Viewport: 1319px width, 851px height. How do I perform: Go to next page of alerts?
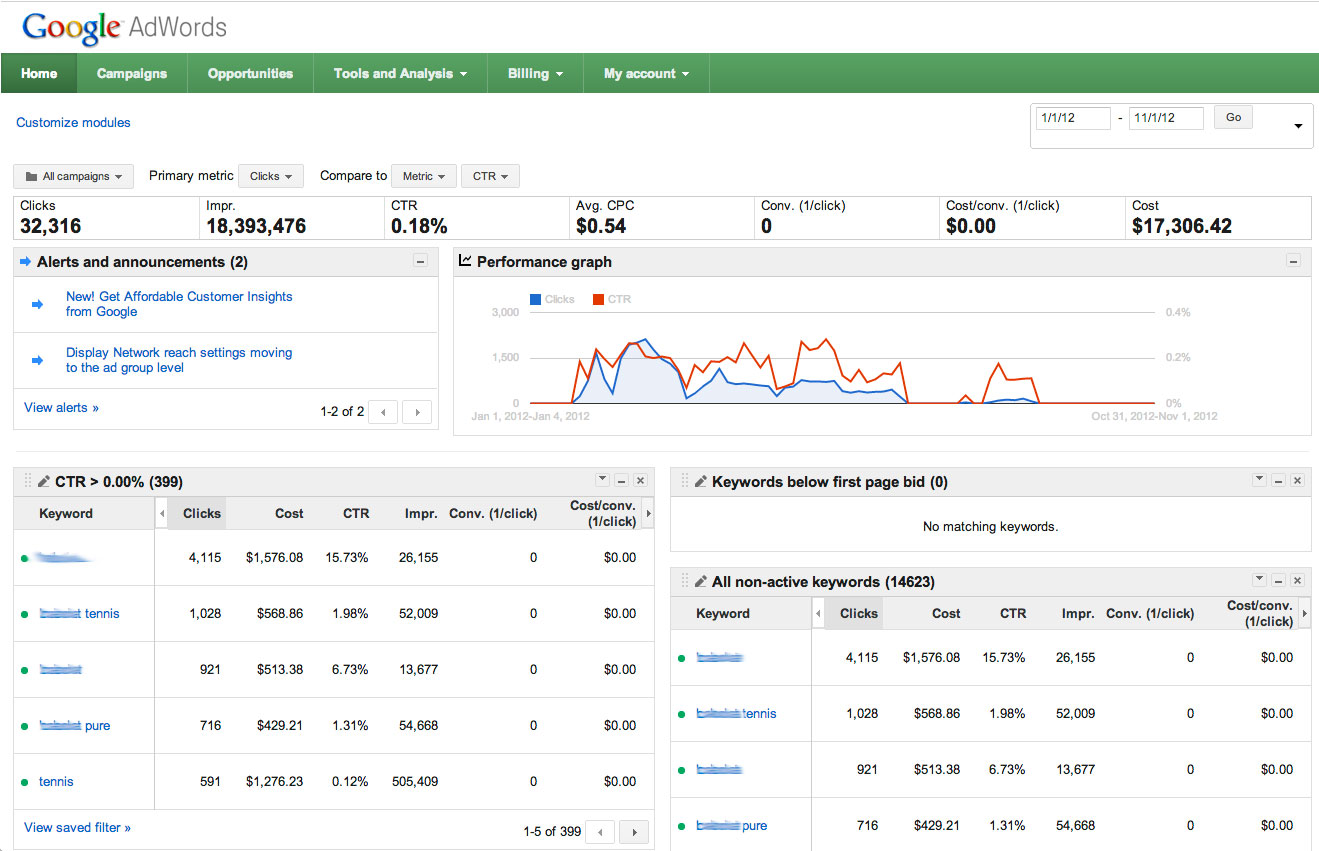click(417, 411)
